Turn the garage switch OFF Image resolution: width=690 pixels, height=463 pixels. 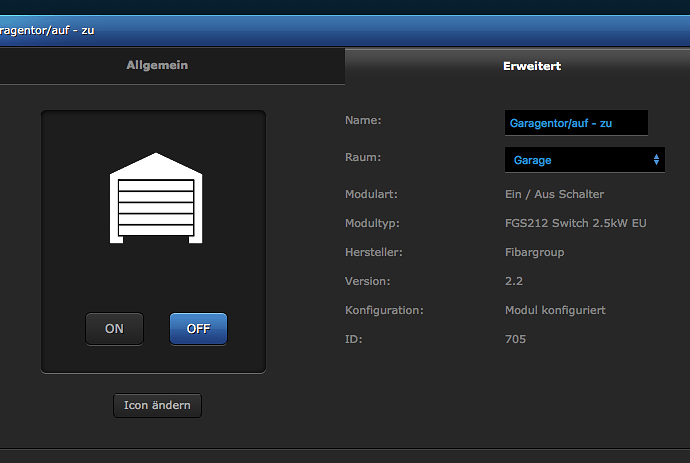pyautogui.click(x=198, y=329)
